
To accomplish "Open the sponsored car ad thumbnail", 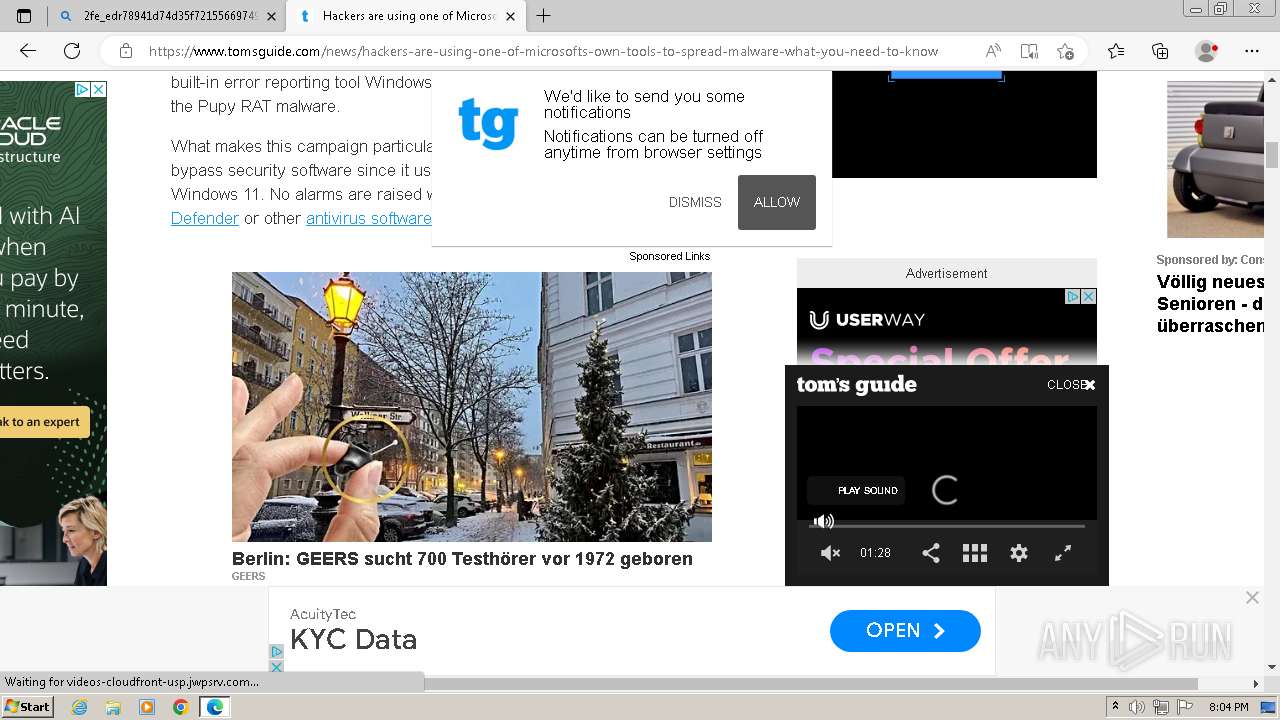I will click(1216, 159).
